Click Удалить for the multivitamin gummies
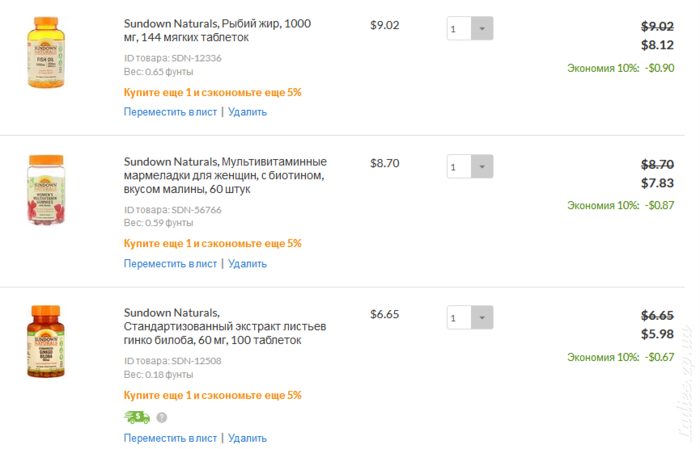 point(247,264)
